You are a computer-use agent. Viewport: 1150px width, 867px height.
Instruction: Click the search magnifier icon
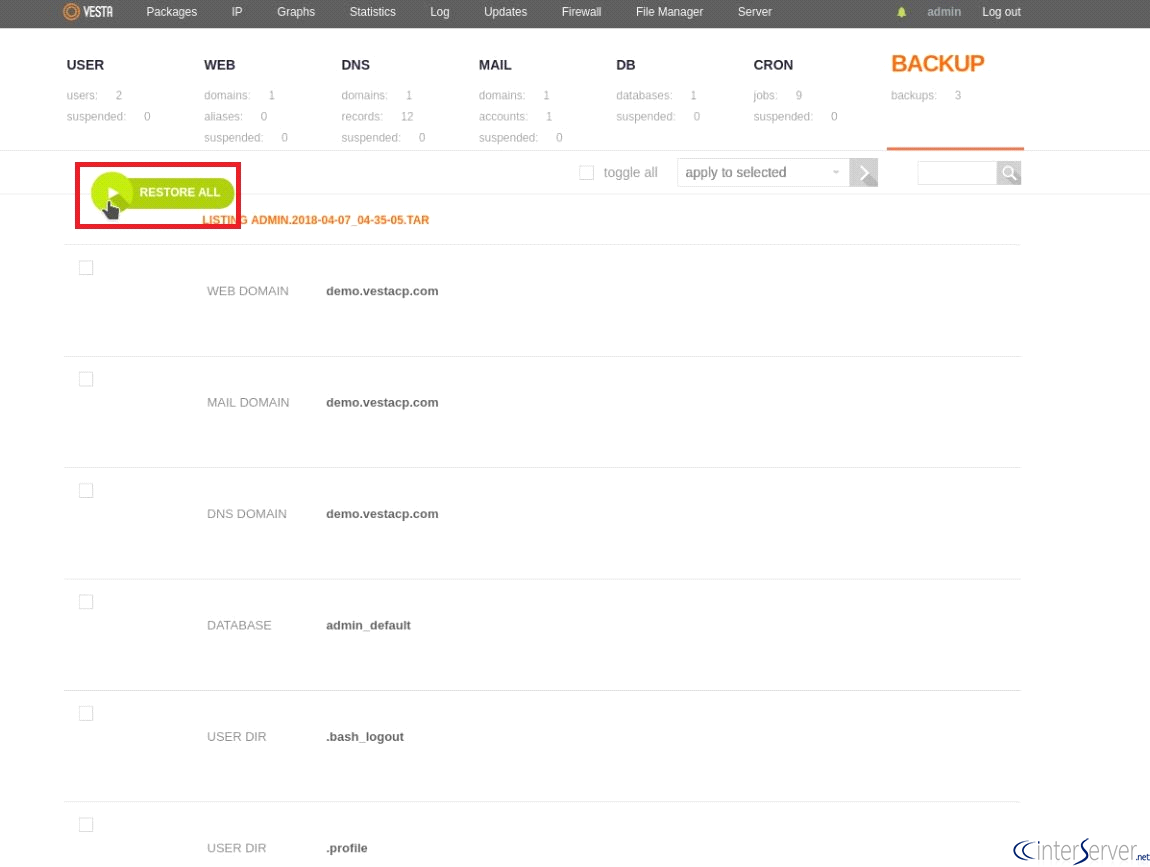click(x=1008, y=173)
